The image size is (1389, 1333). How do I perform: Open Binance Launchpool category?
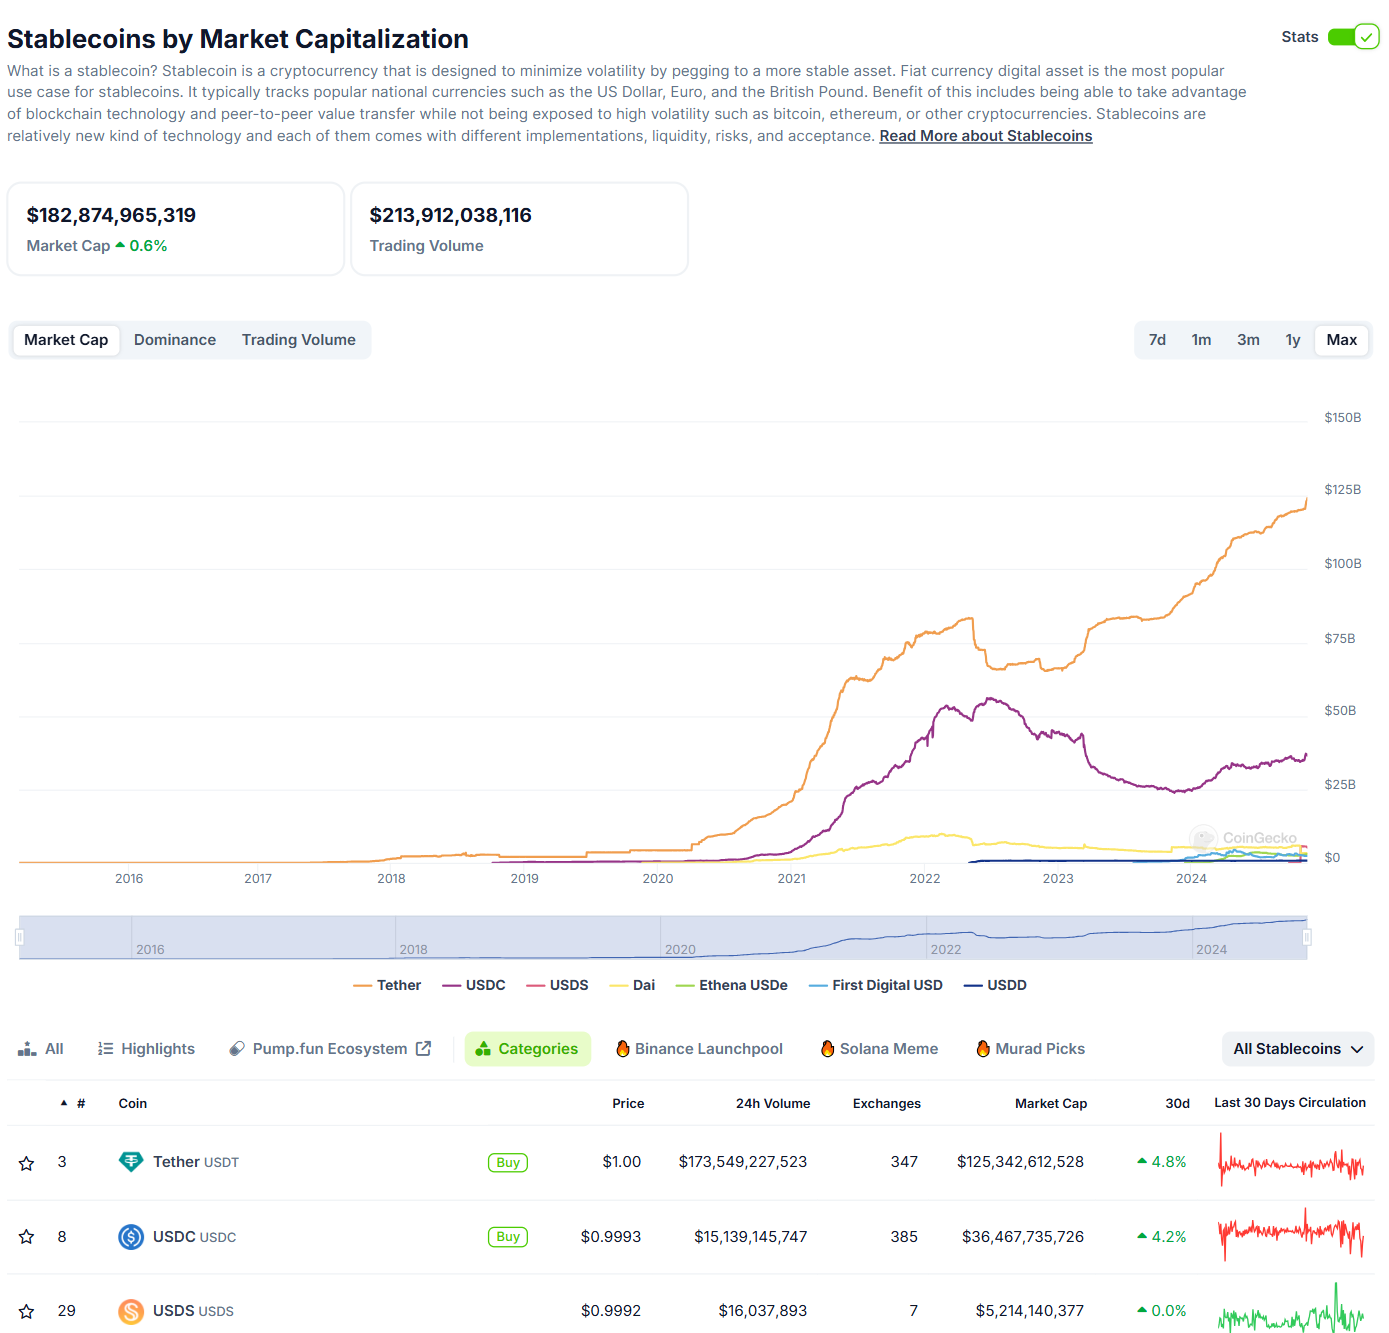coord(699,1049)
